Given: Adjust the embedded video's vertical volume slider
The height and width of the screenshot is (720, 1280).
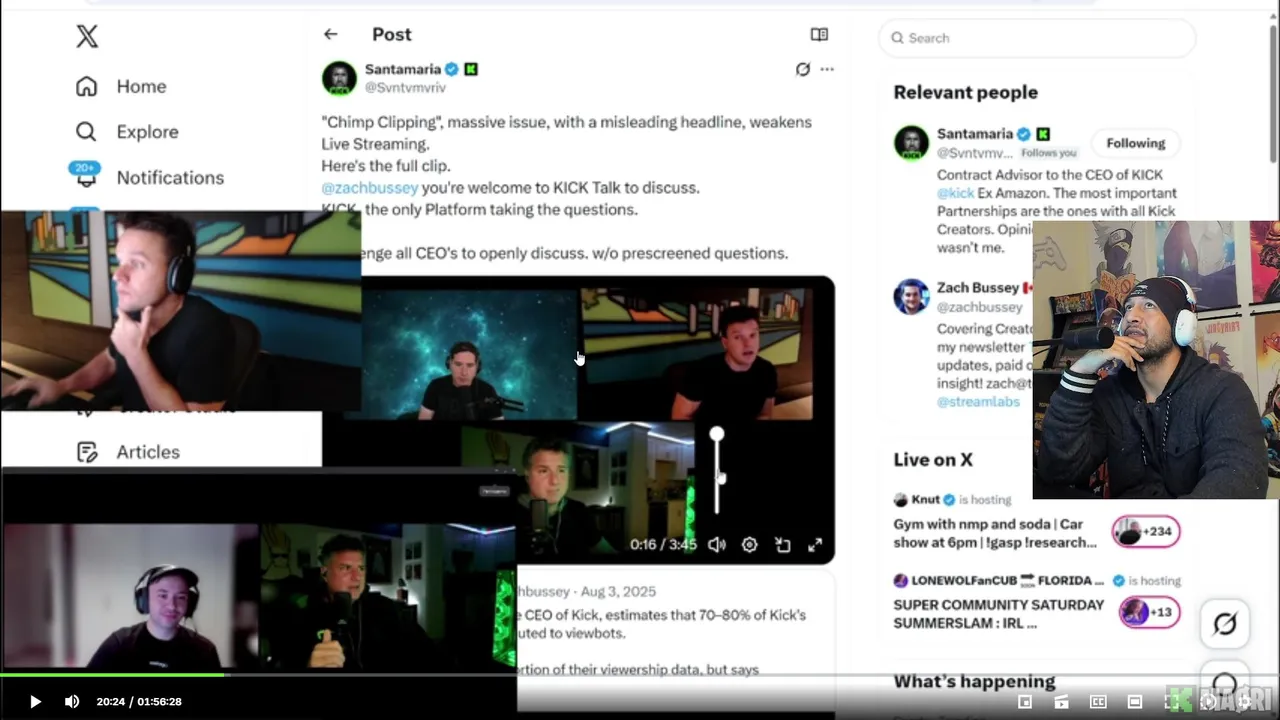Looking at the screenshot, I should pyautogui.click(x=717, y=470).
